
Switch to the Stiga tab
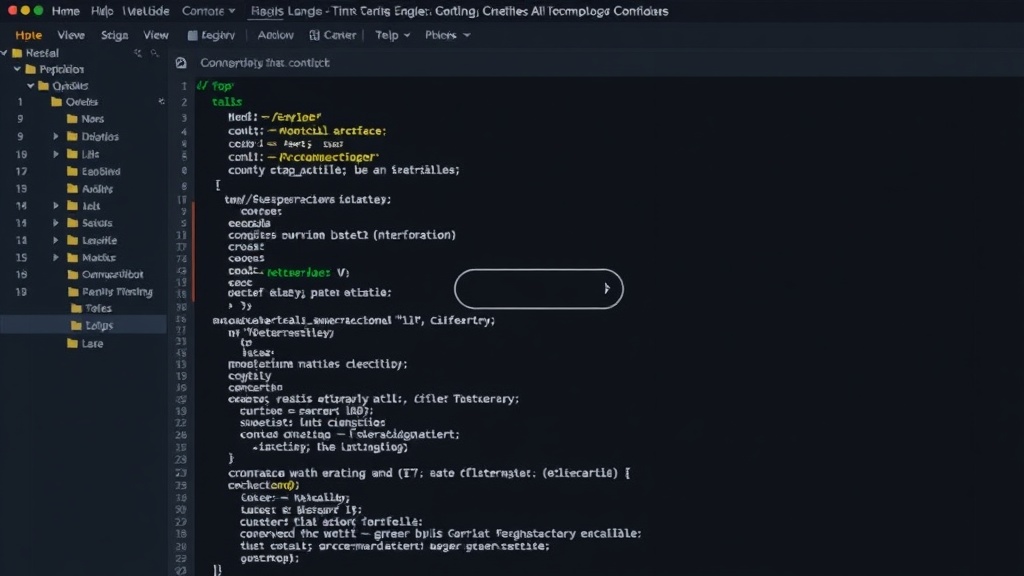pos(114,35)
